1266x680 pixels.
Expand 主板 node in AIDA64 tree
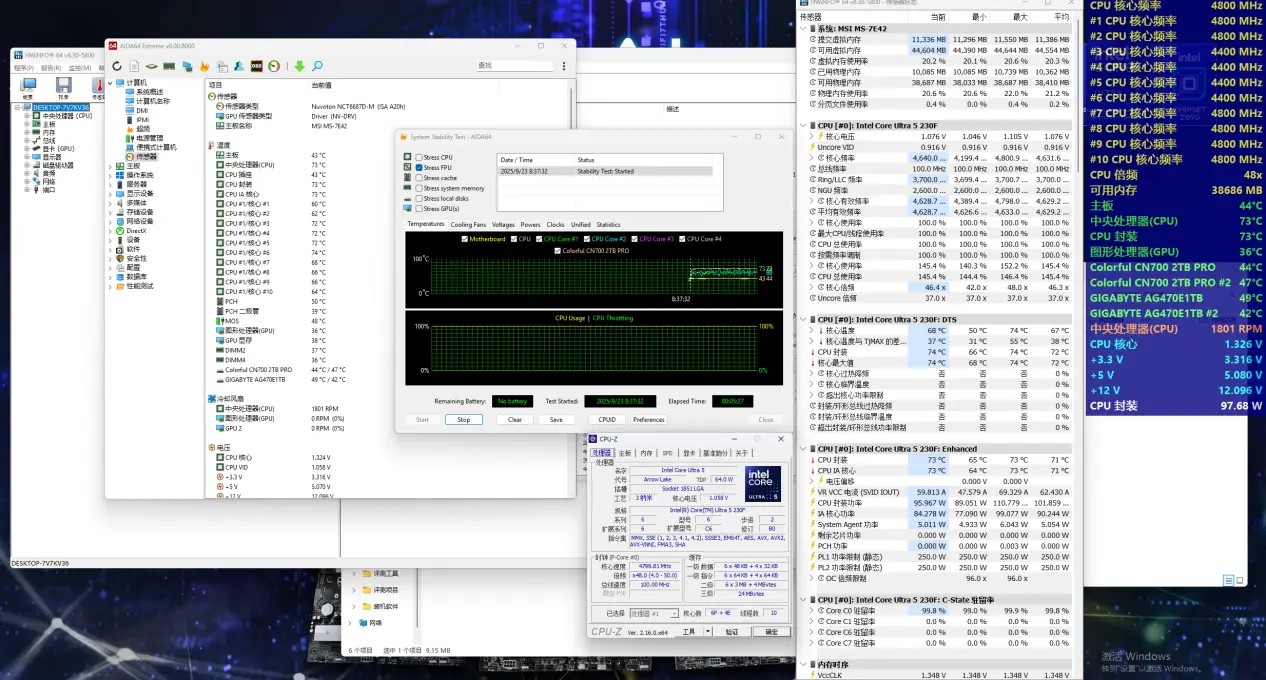pos(110,166)
